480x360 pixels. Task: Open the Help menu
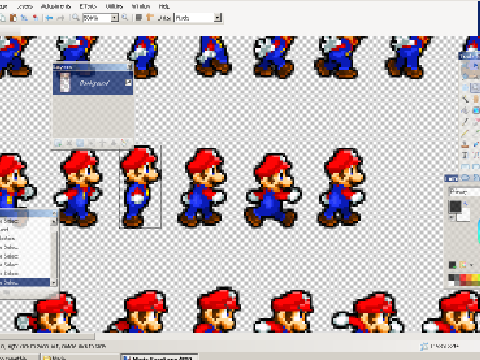[x=164, y=6]
